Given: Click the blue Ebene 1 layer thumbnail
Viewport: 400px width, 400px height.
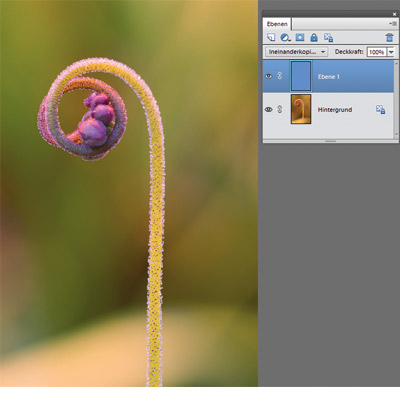Looking at the screenshot, I should pos(301,76).
